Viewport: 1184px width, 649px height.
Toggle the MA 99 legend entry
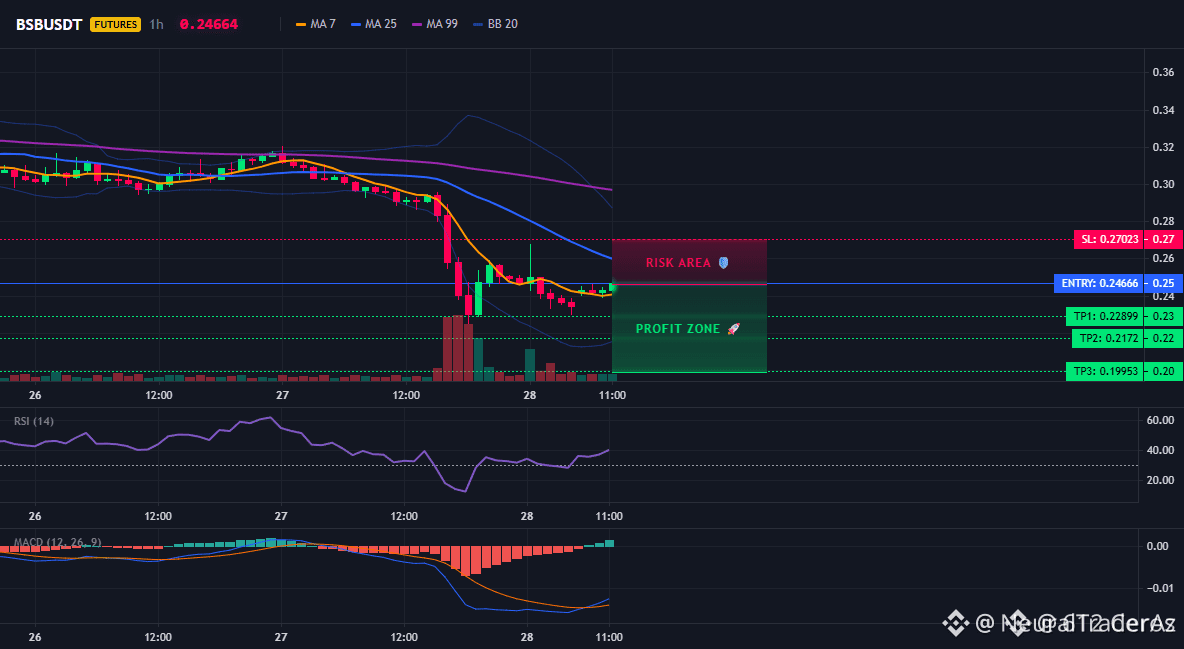click(435, 24)
